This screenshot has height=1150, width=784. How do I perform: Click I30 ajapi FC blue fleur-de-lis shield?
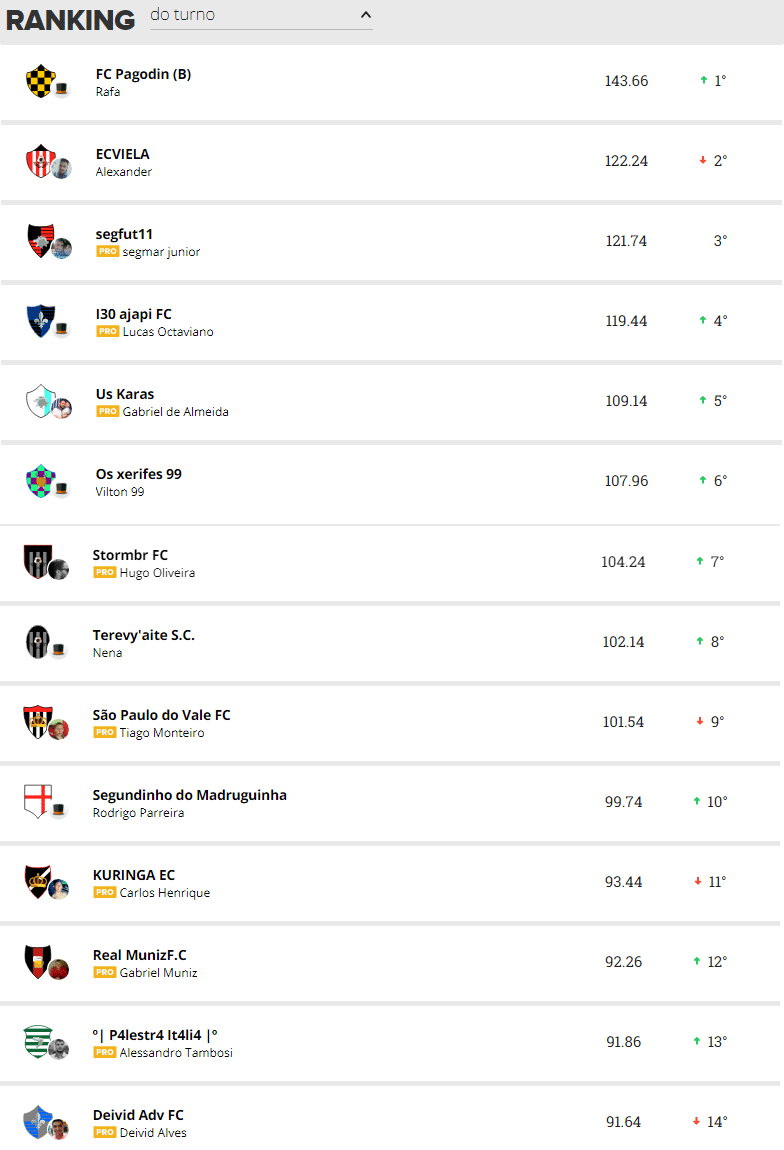(x=40, y=321)
